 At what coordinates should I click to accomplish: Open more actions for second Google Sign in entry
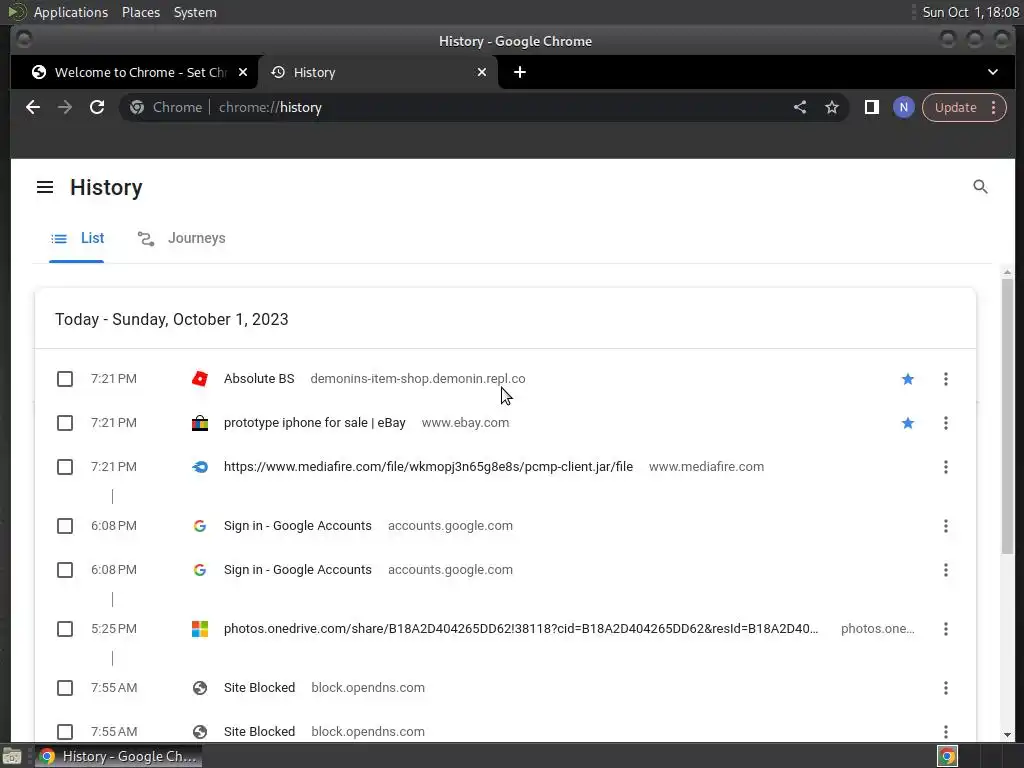pyautogui.click(x=945, y=570)
